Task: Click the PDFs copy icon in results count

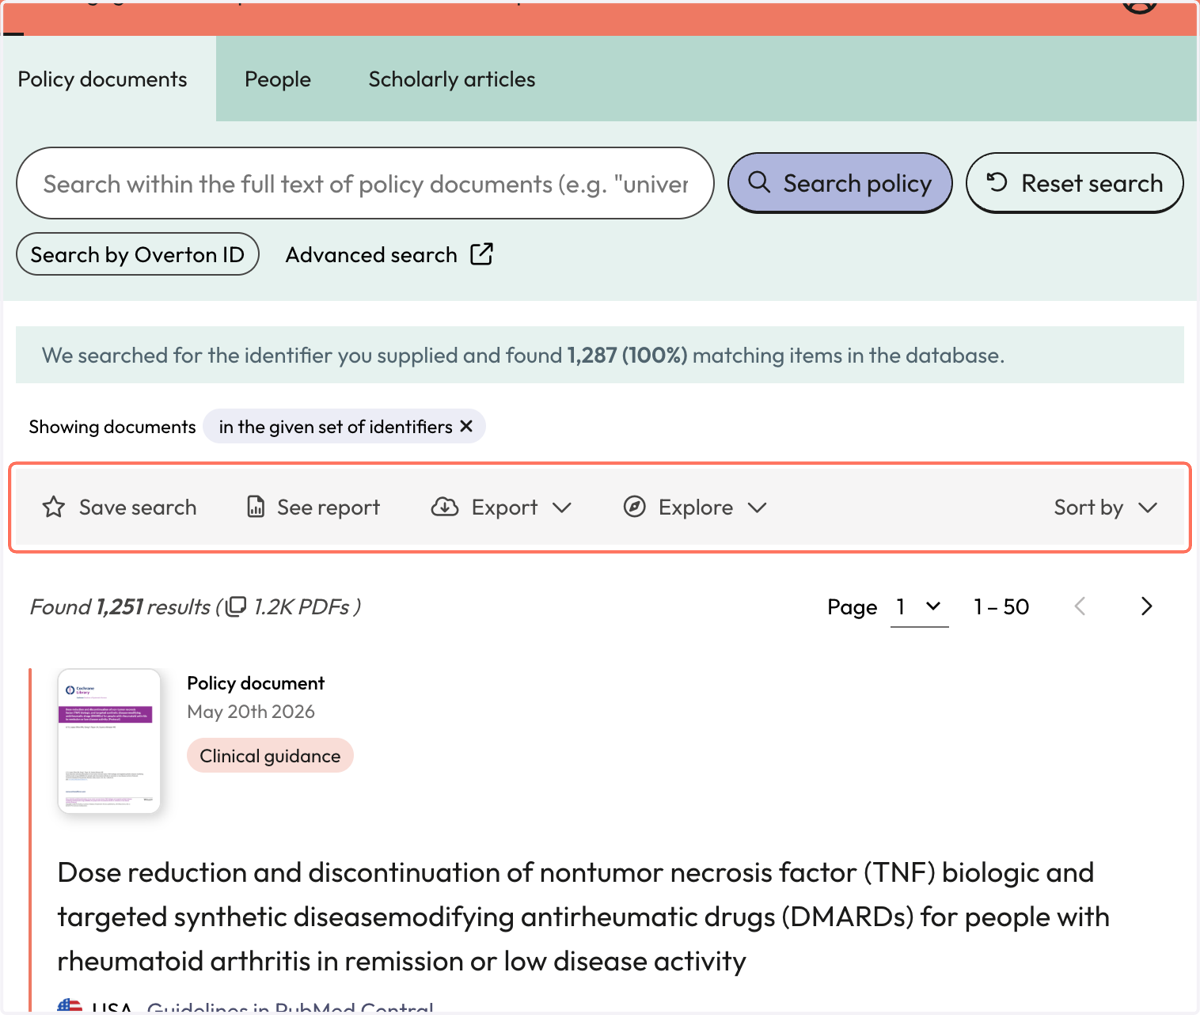Action: [x=236, y=606]
